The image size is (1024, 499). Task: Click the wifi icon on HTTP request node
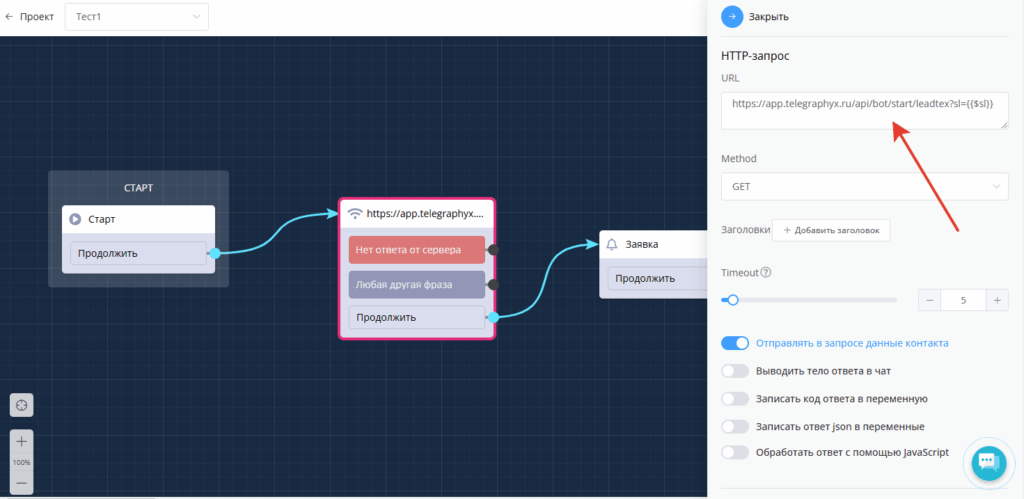click(x=354, y=213)
